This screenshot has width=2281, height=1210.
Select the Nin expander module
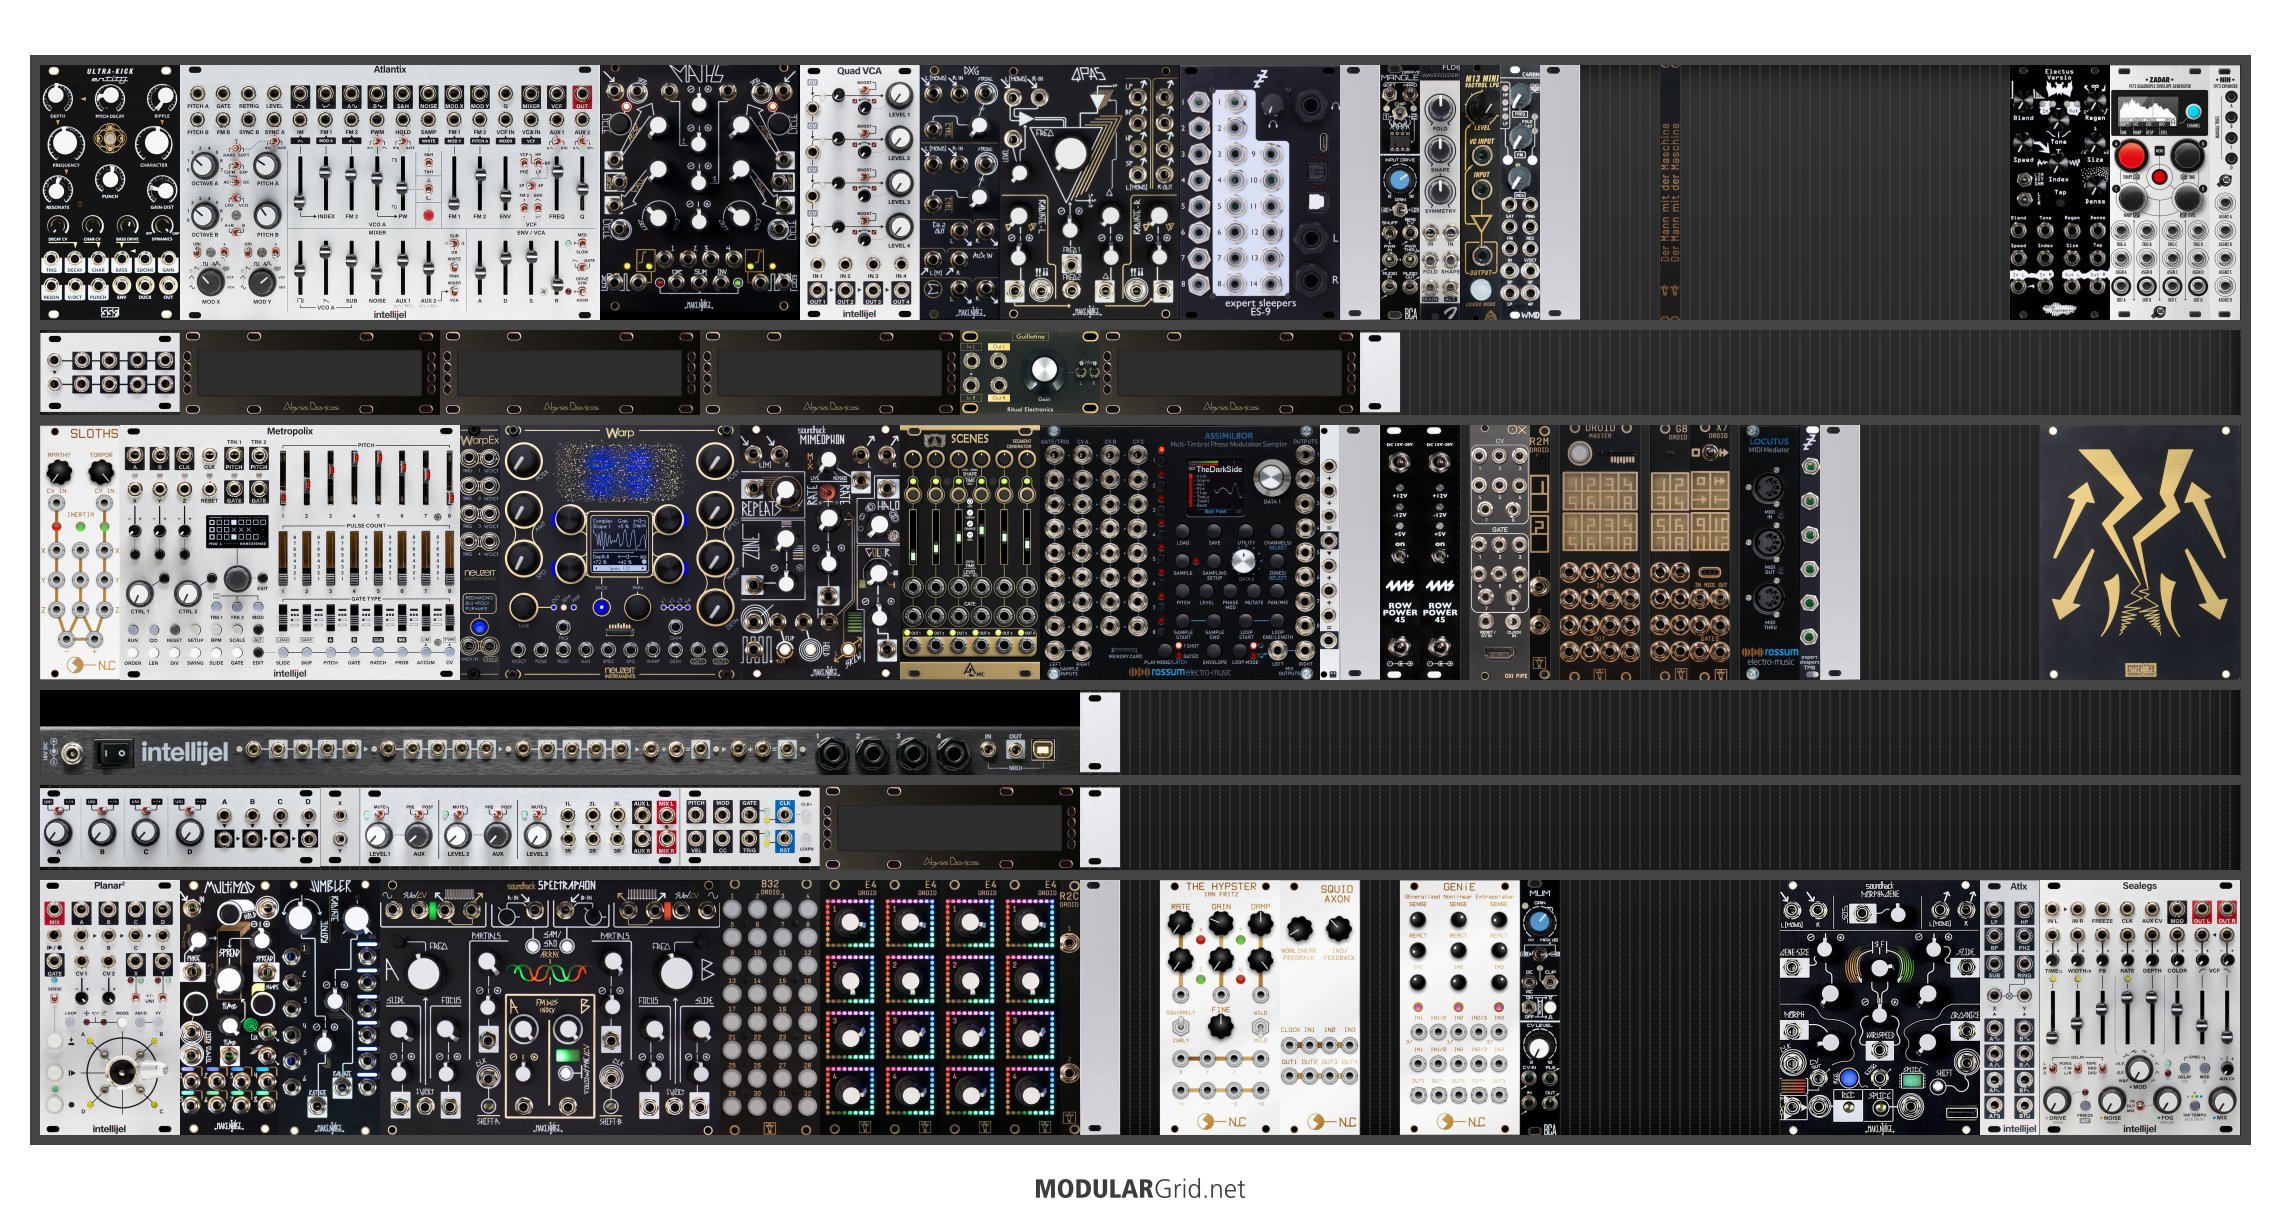(x=2225, y=192)
